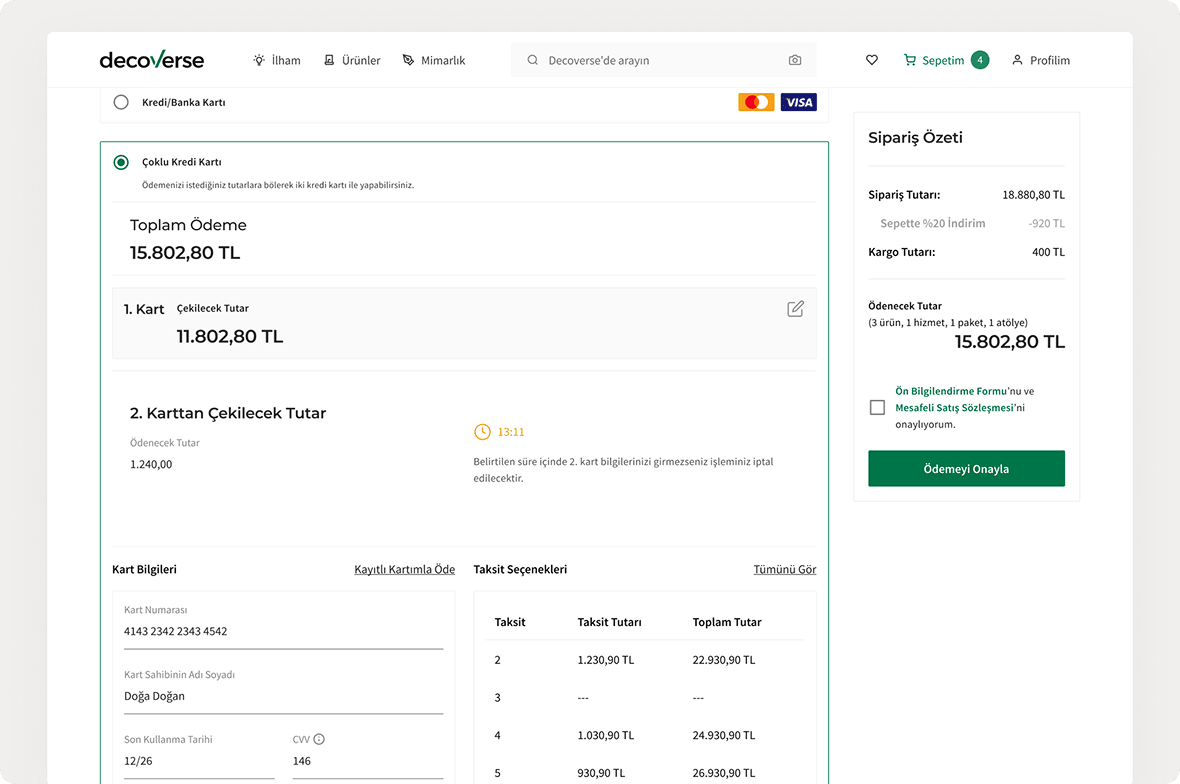This screenshot has width=1180, height=784.
Task: Edit the 1. Kart amount with the pencil icon
Action: coord(795,309)
